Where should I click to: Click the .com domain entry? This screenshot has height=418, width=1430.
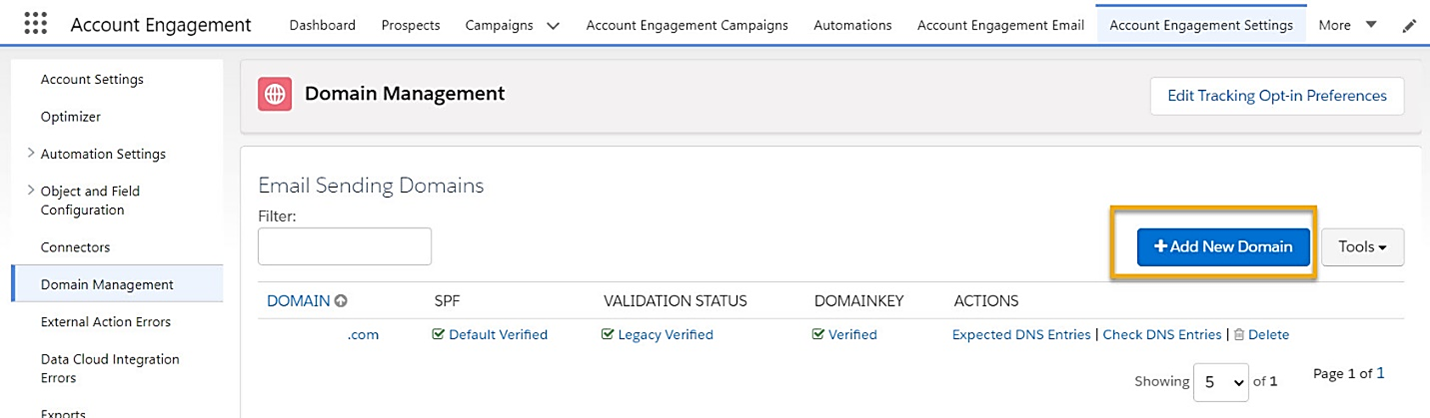(363, 335)
